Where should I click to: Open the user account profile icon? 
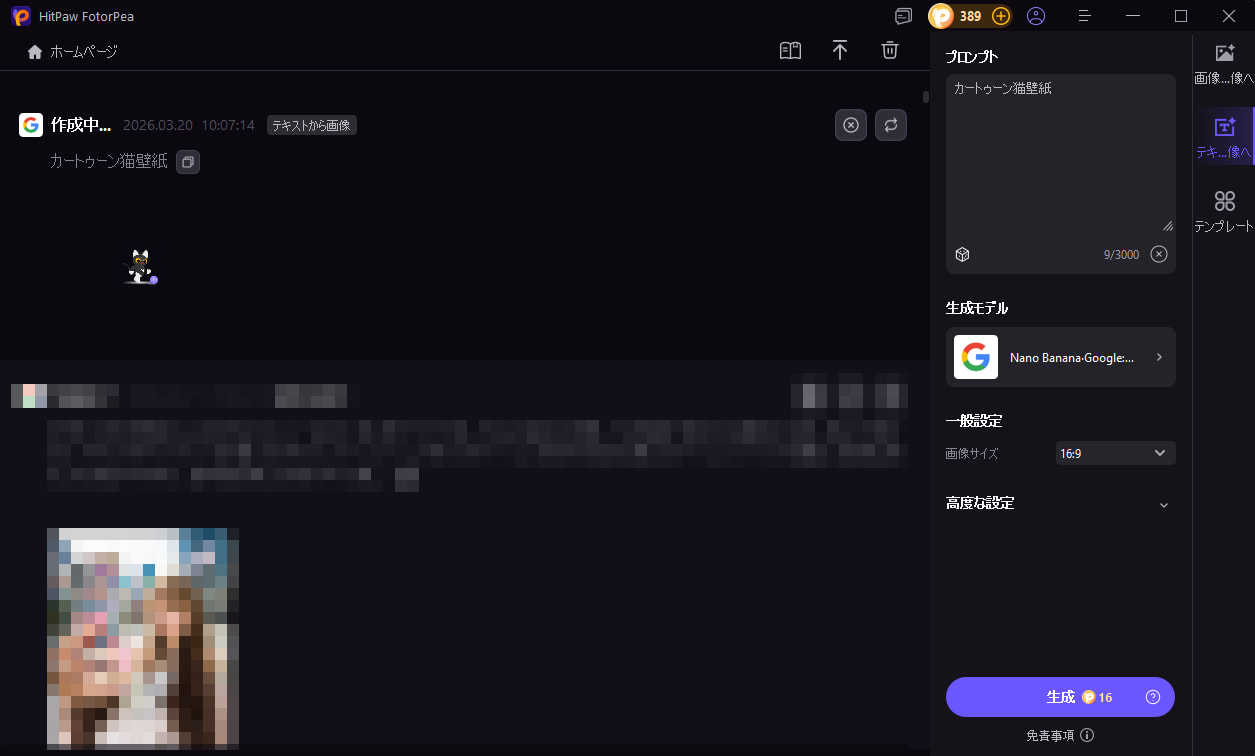[1036, 16]
